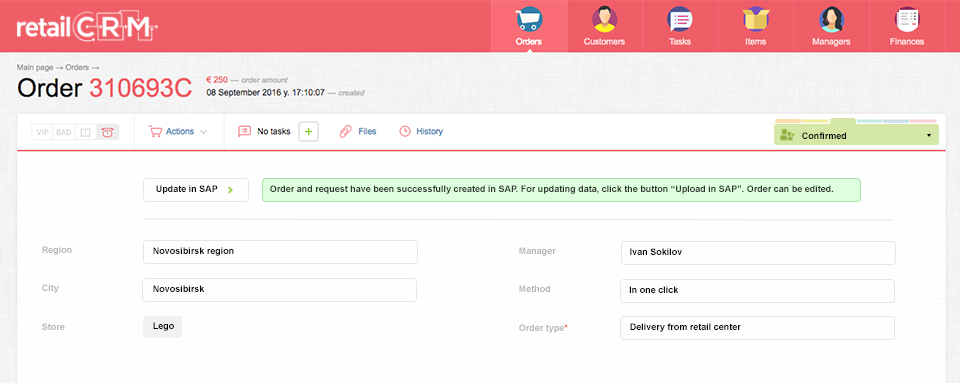Viewport: 960px width, 383px height.
Task: Open the Finances section
Action: pos(907,26)
